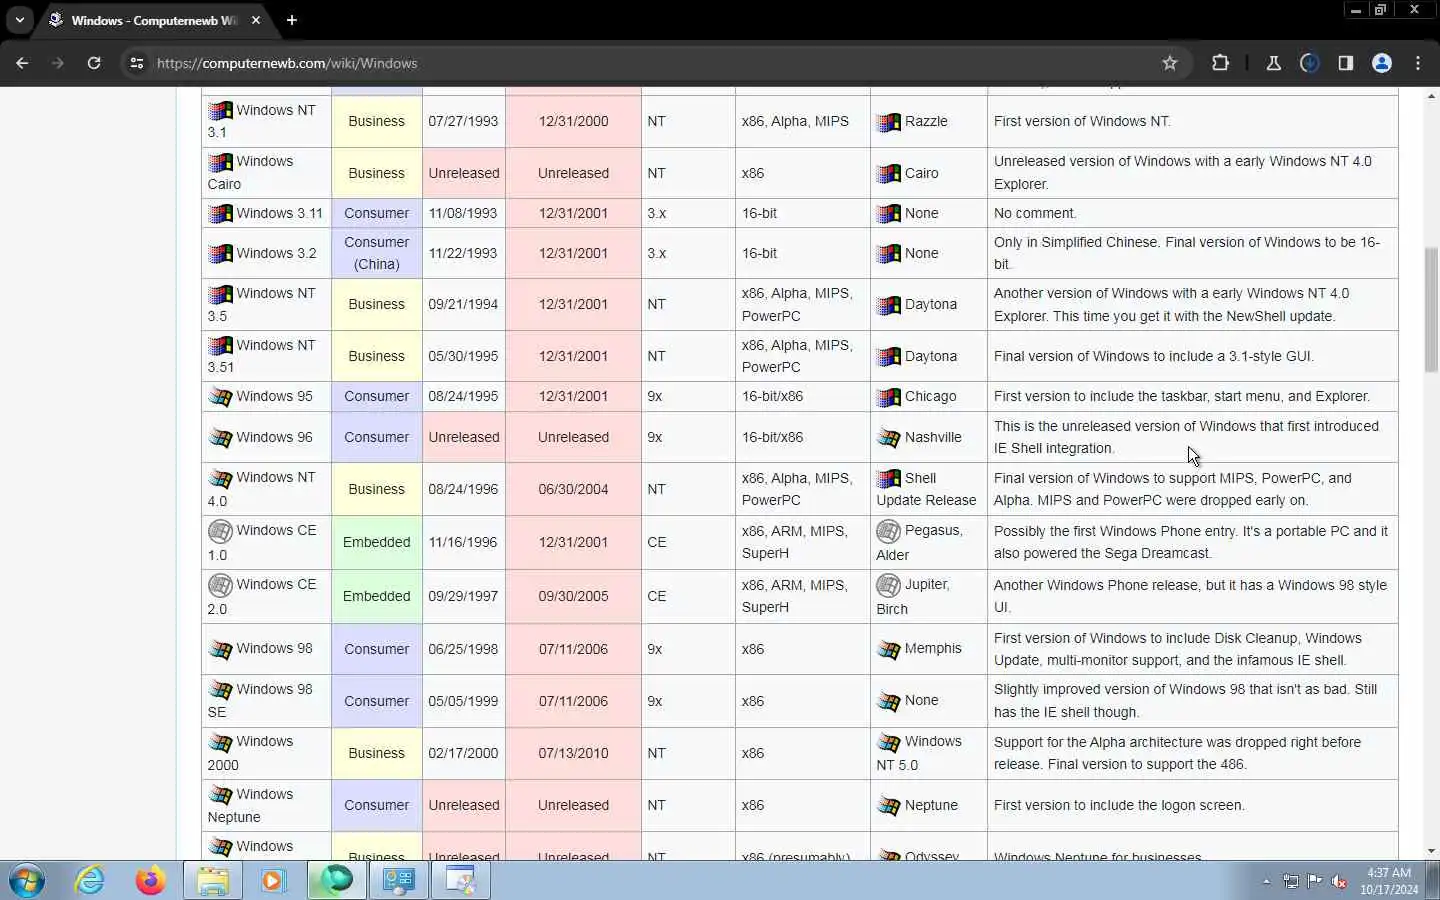The image size is (1440, 900).
Task: Select 'Consumer (China)' category cell
Action: pos(377,253)
